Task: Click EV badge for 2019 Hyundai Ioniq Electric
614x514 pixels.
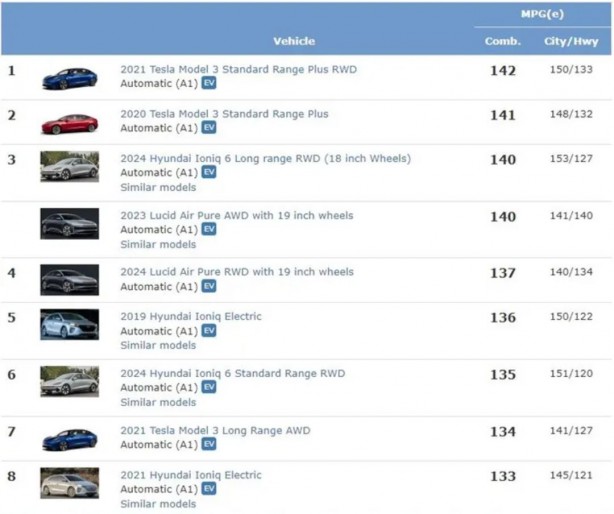Action: (209, 331)
